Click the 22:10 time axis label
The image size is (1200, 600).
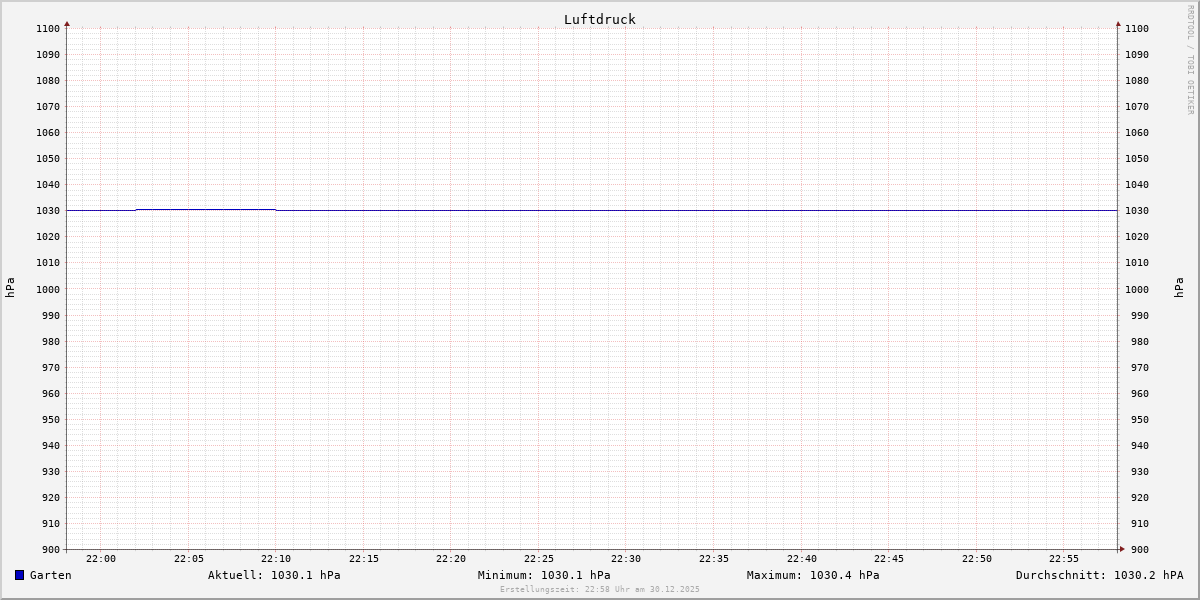[276, 559]
